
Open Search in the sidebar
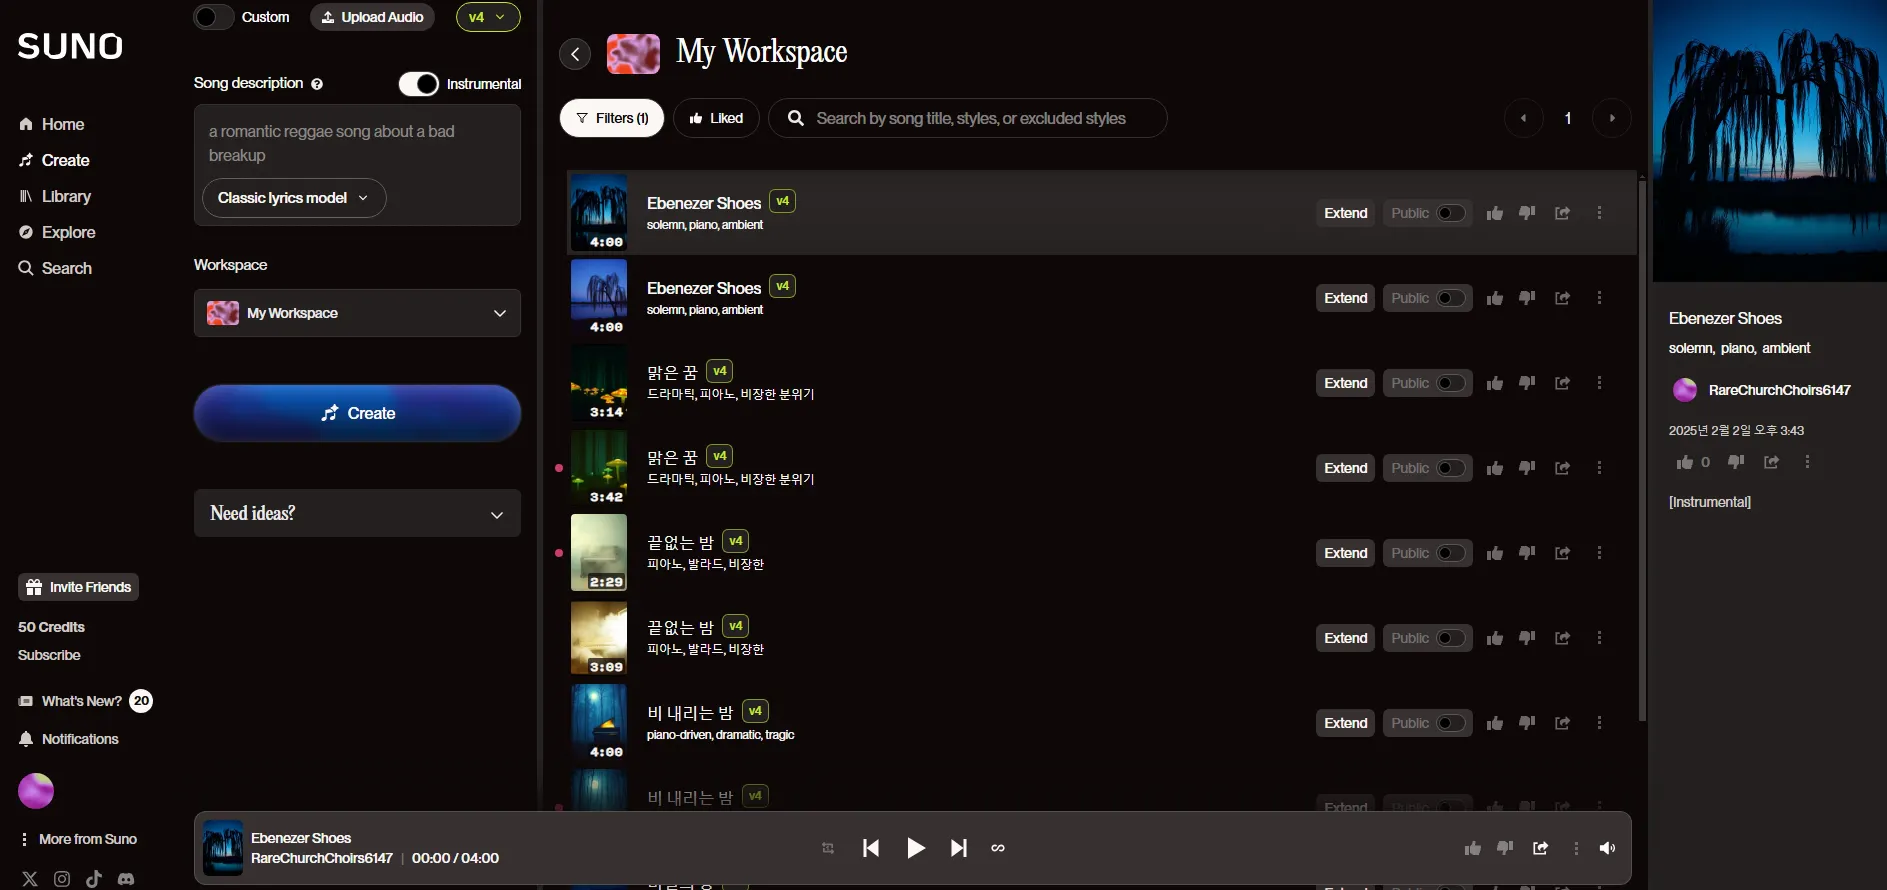[55, 268]
